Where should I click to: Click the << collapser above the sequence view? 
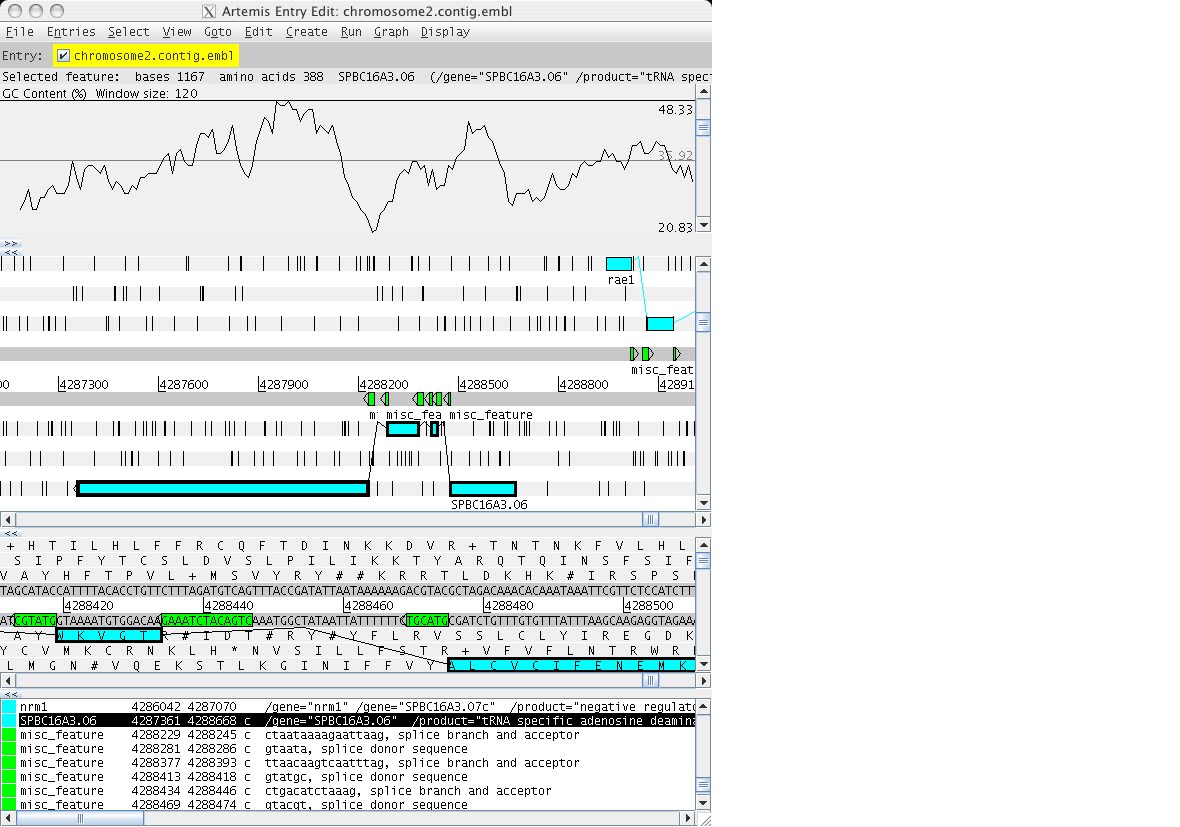click(x=11, y=534)
